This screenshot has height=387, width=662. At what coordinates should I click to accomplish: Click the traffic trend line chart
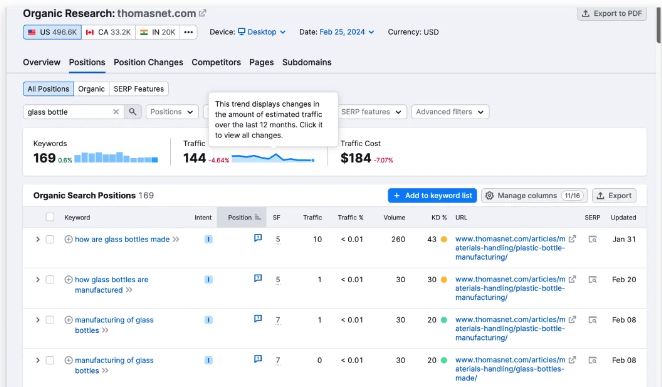click(273, 158)
